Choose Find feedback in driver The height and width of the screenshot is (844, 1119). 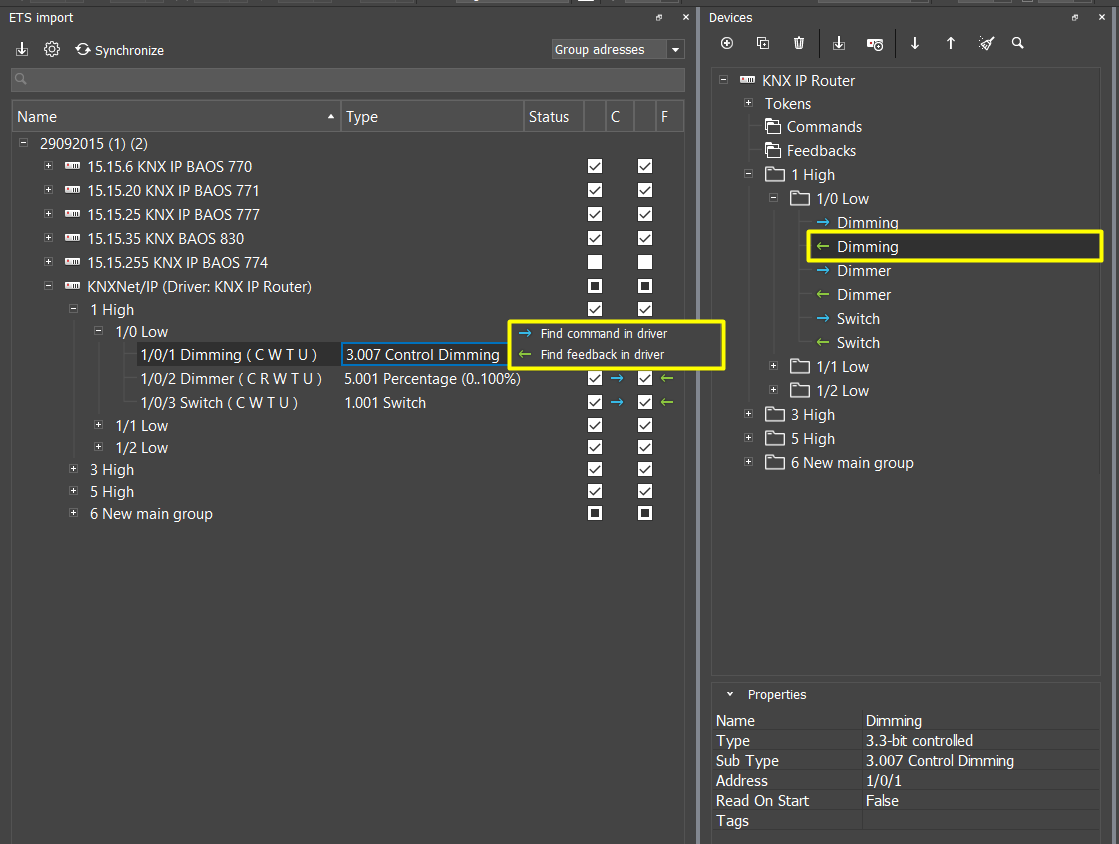tap(602, 354)
